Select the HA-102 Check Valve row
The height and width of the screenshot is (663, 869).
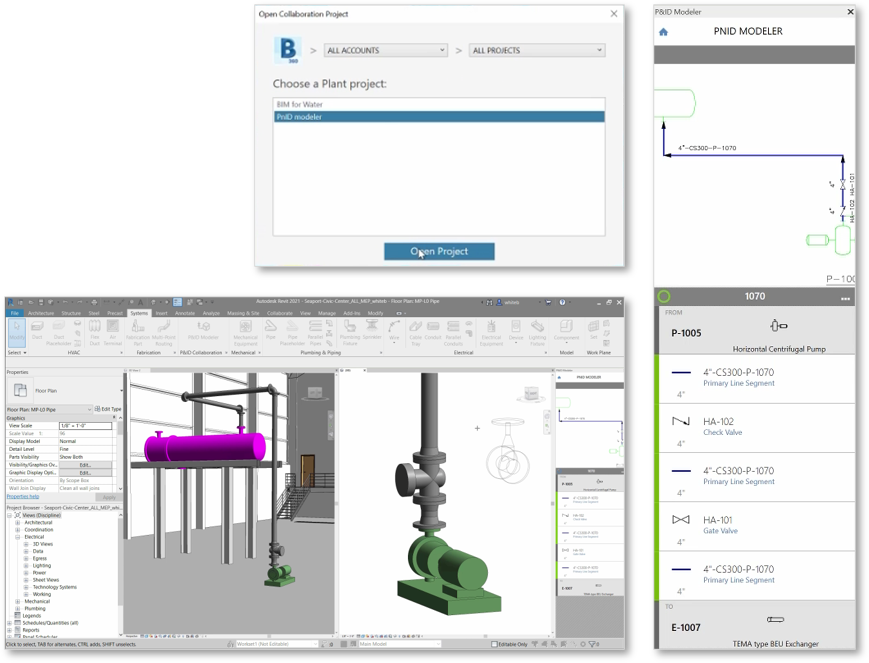pyautogui.click(x=756, y=429)
